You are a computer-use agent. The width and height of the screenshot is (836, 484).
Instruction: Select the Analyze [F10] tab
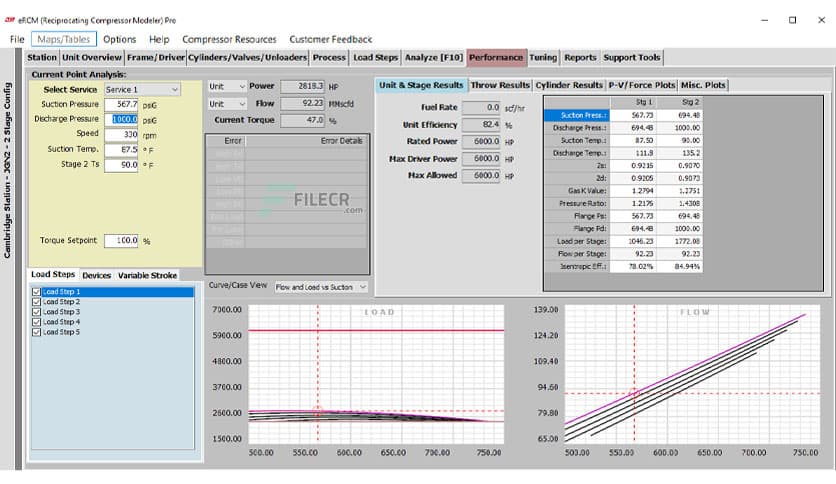click(x=433, y=58)
